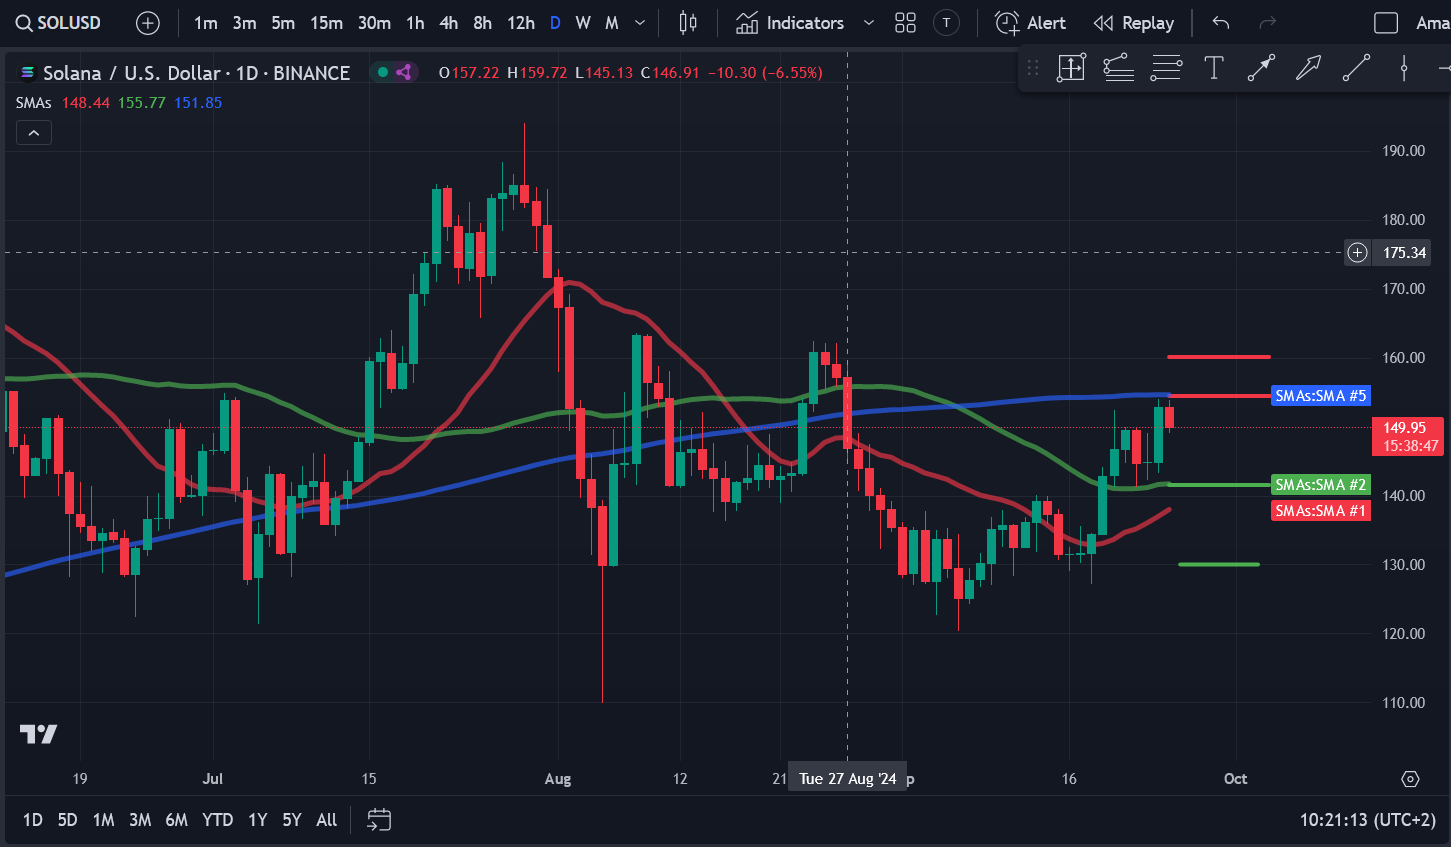This screenshot has height=847, width=1451.
Task: Set the date range to 1D
Action: [33, 820]
